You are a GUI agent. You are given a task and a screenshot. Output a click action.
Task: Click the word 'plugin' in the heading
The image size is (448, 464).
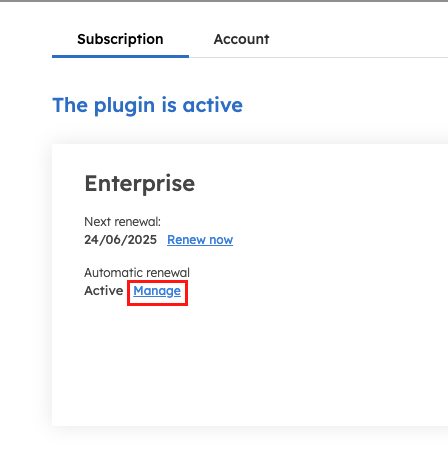click(x=124, y=106)
